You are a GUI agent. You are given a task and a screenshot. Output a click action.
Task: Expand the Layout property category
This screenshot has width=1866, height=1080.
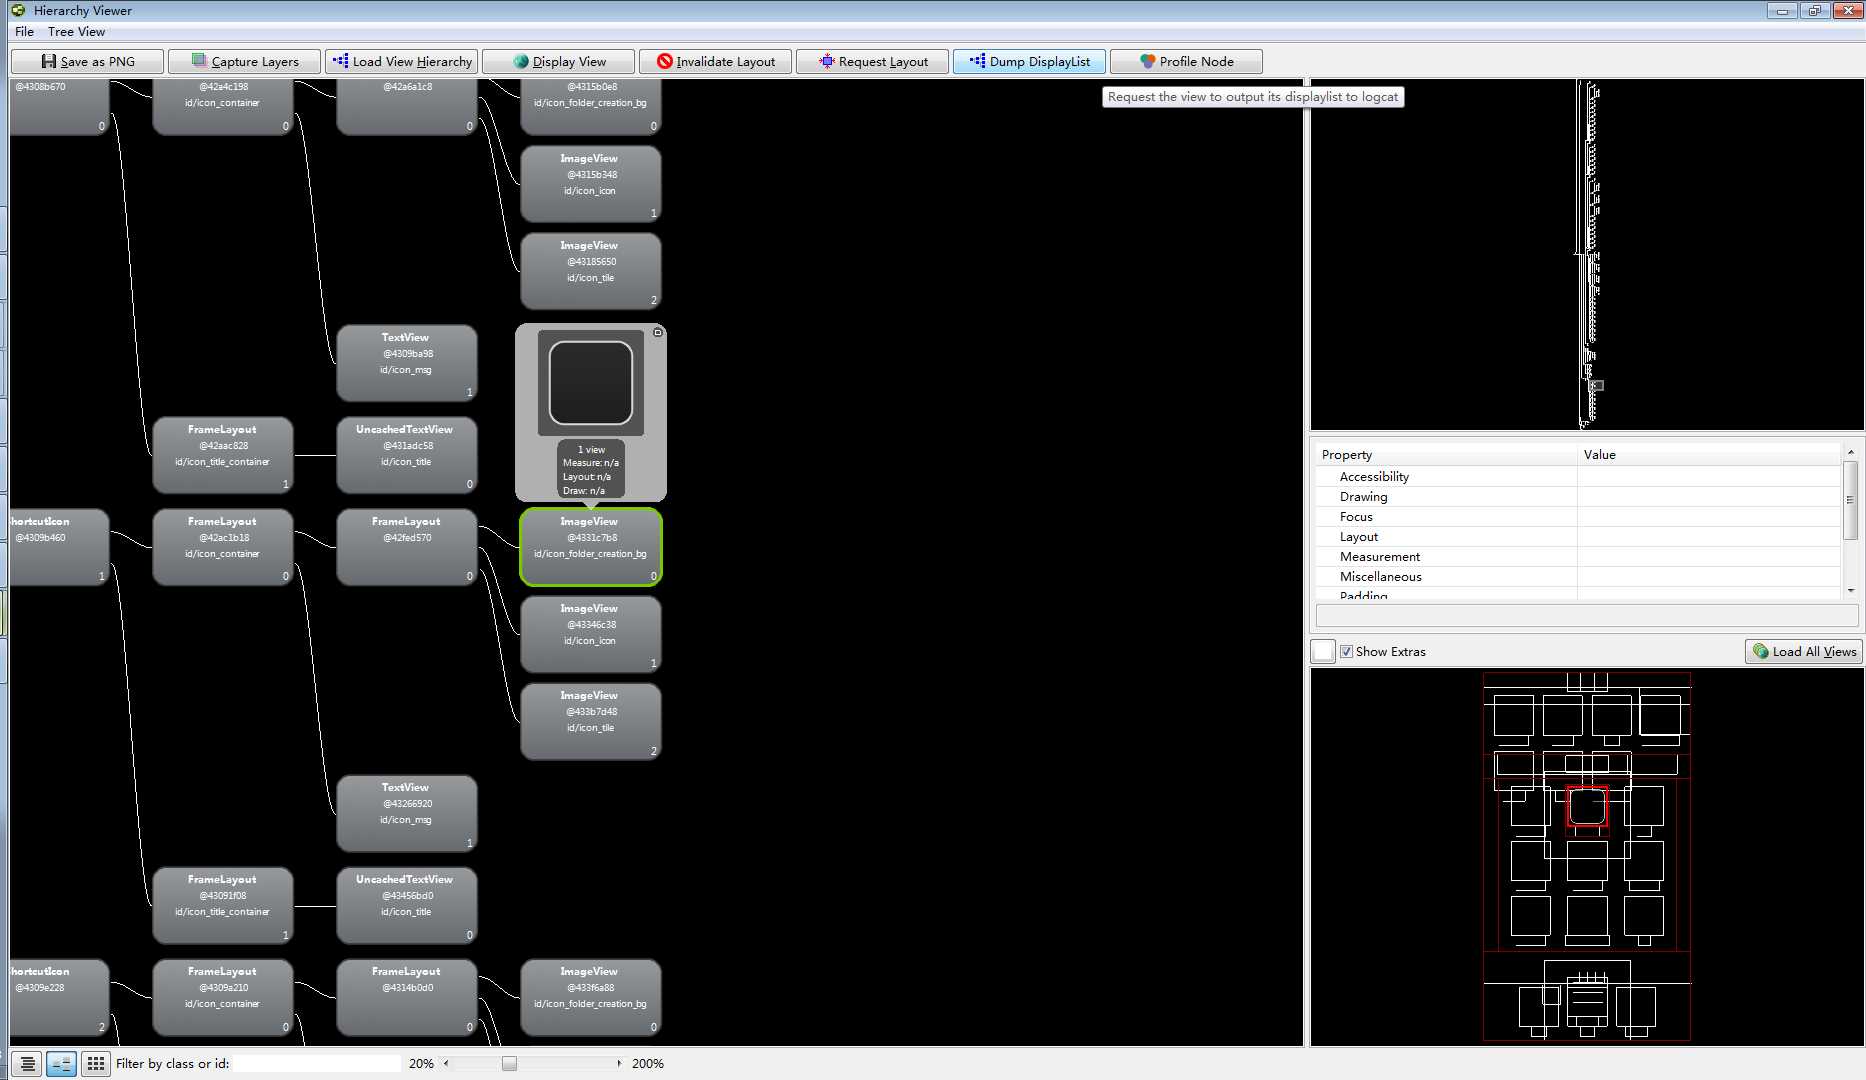coord(1358,537)
